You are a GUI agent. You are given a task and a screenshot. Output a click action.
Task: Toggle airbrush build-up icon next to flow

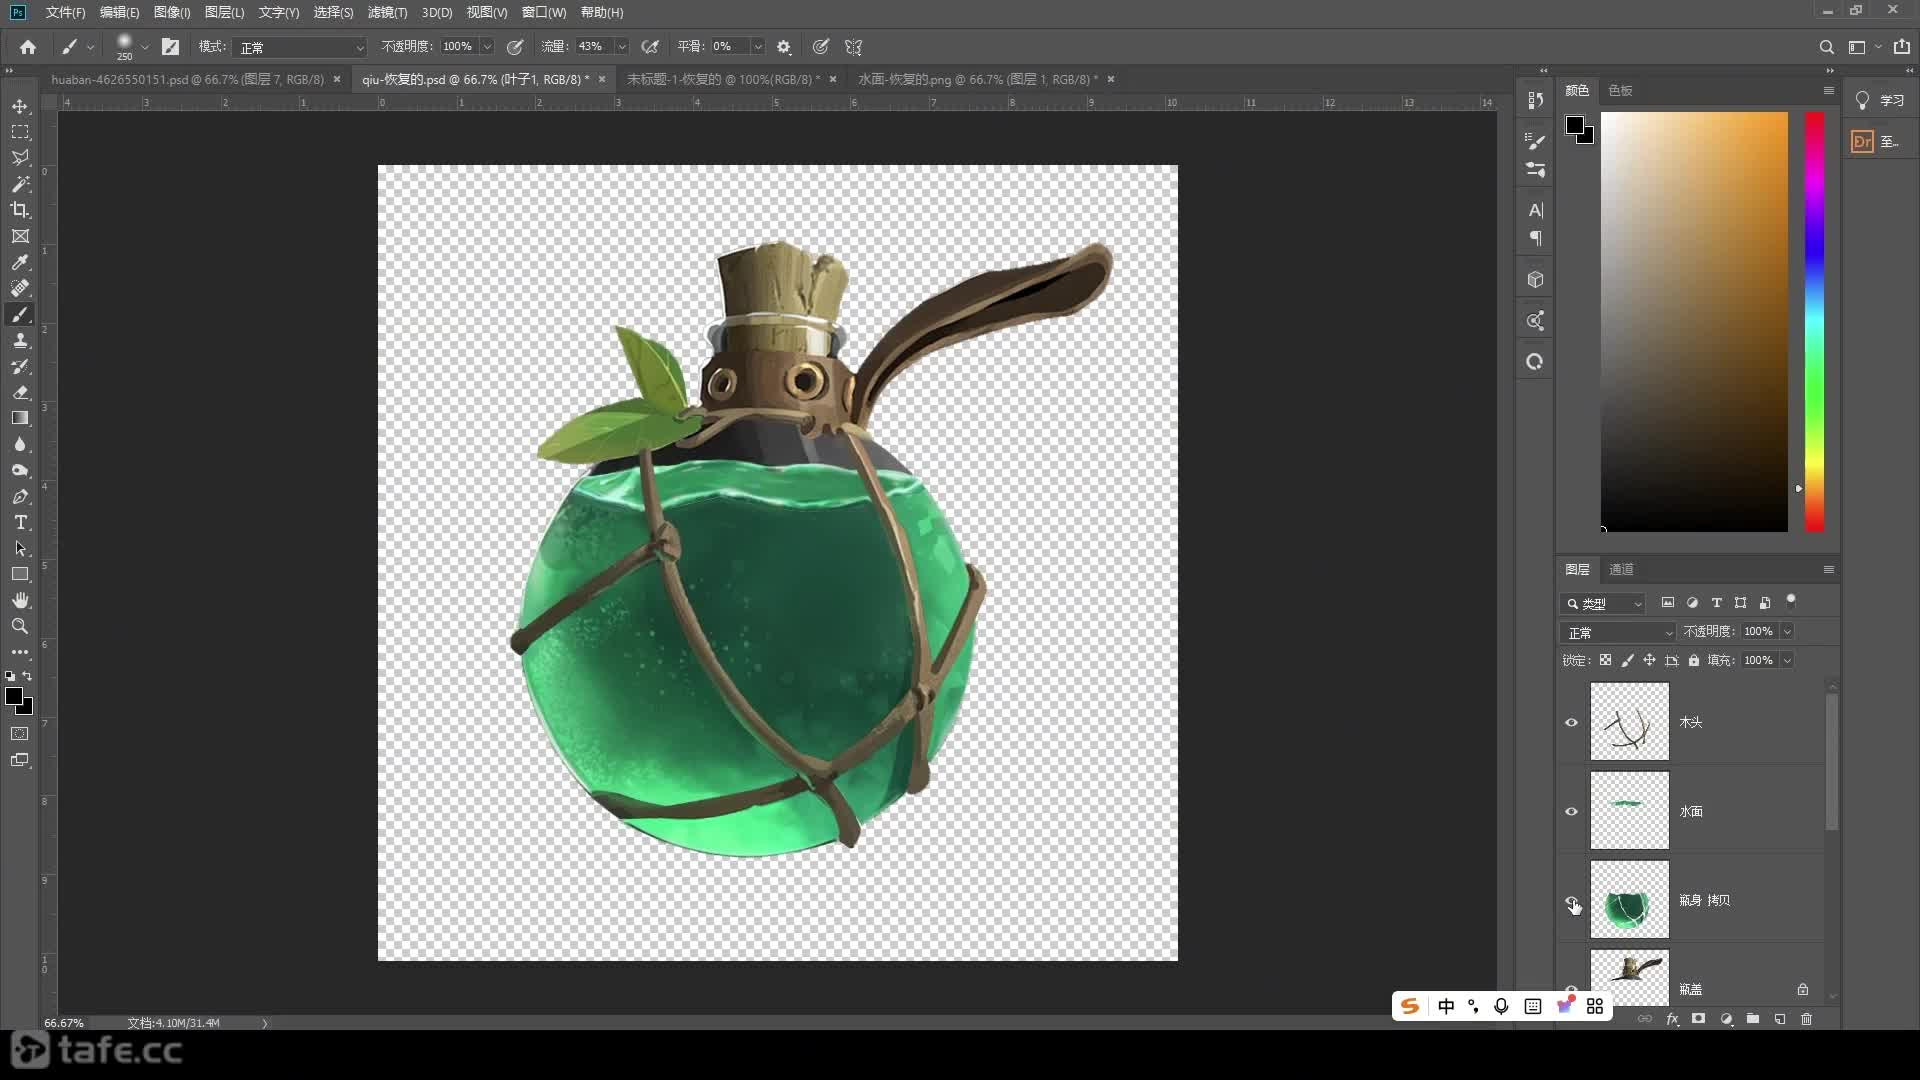tap(650, 47)
